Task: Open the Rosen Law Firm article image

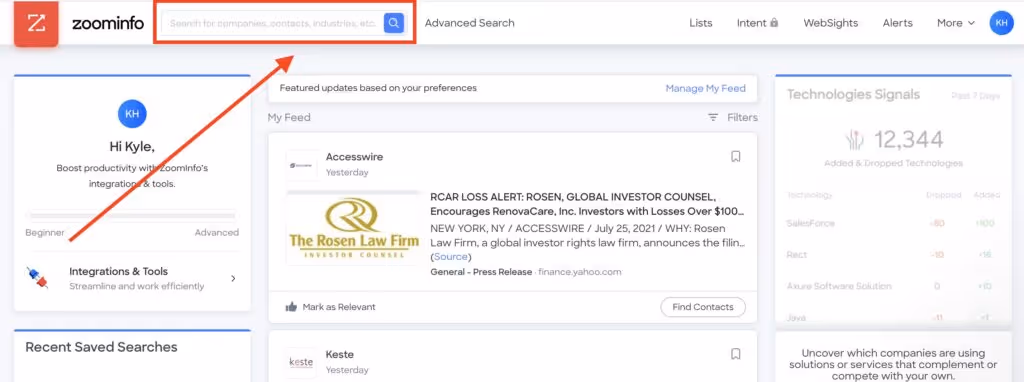Action: (353, 229)
